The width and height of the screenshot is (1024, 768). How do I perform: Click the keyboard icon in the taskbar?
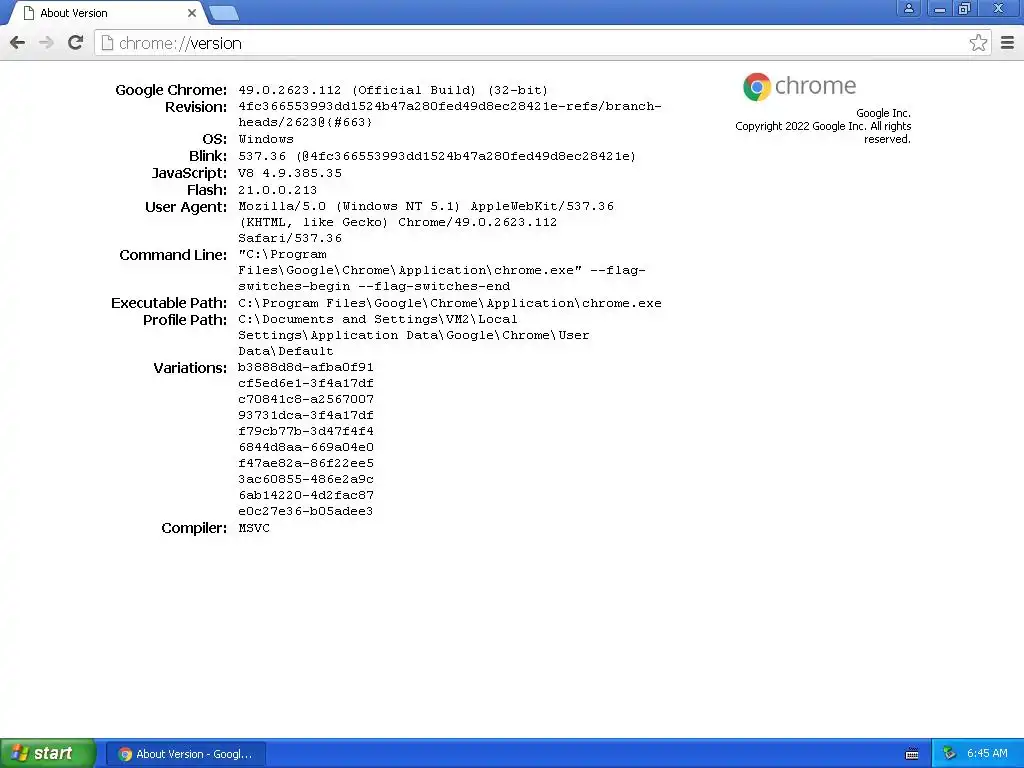[x=912, y=754]
